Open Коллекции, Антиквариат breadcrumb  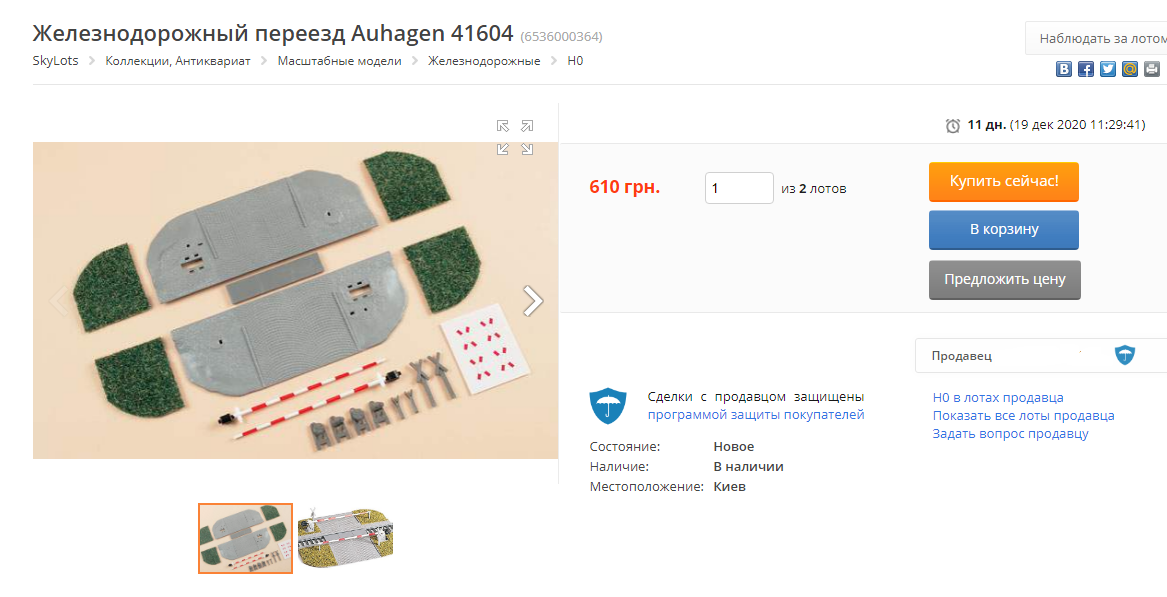click(178, 61)
